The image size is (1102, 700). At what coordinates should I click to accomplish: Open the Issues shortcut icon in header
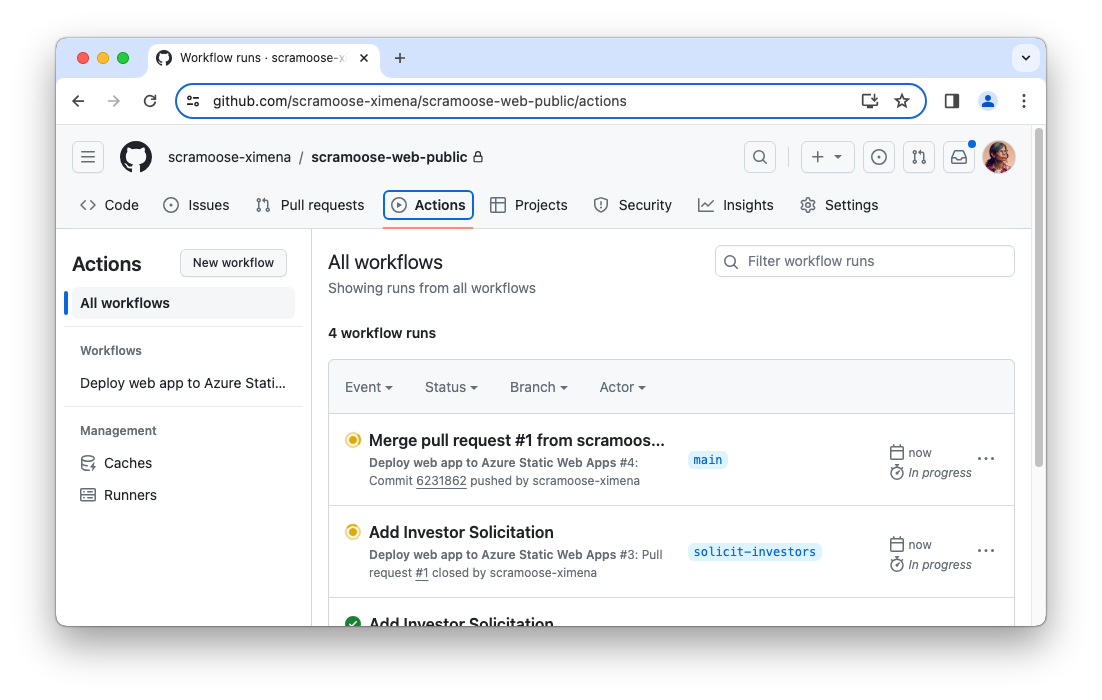(879, 157)
